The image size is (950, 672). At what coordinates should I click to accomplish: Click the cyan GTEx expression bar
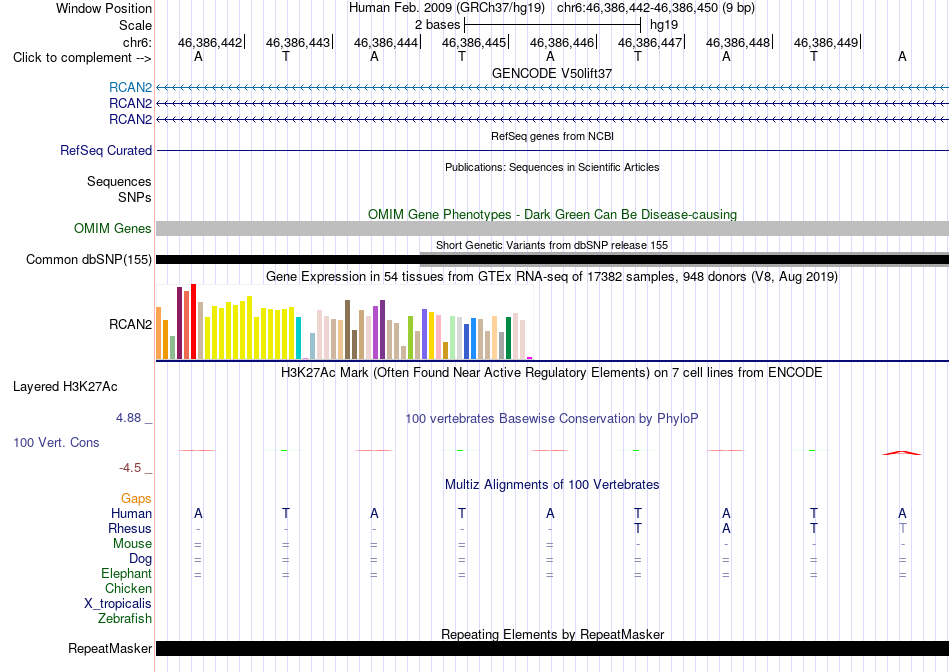(x=298, y=338)
